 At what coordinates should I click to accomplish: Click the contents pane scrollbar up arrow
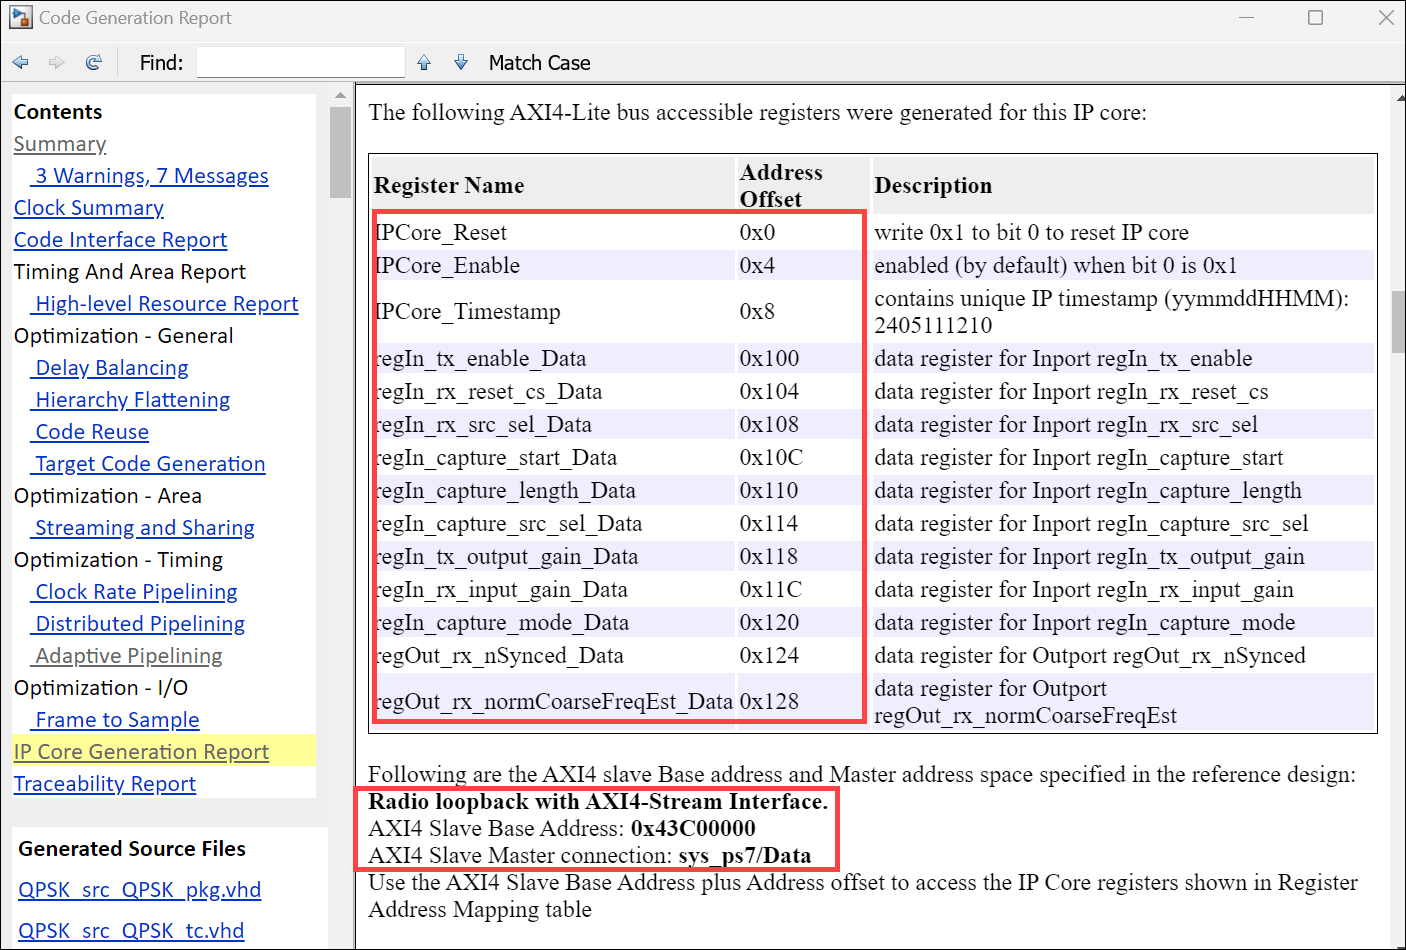340,96
